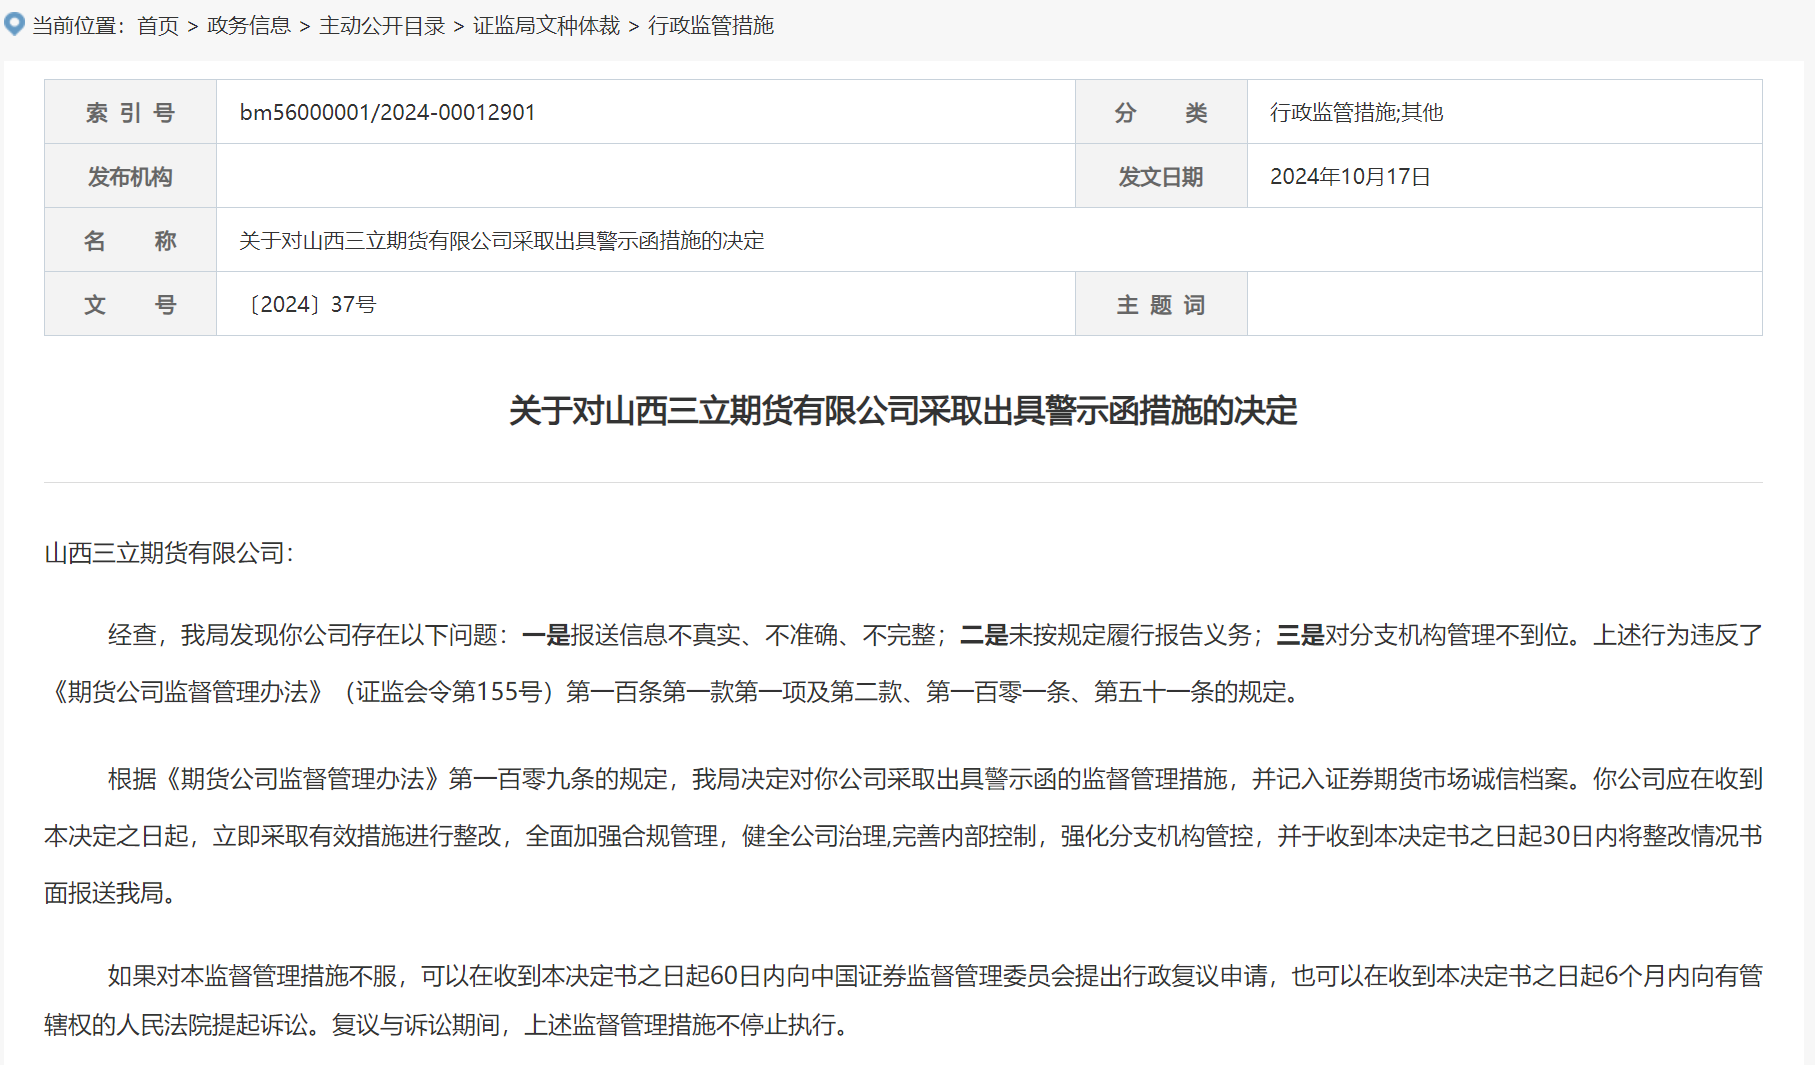Open 政务信息 breadcrumb link
This screenshot has width=1815, height=1065.
(249, 26)
